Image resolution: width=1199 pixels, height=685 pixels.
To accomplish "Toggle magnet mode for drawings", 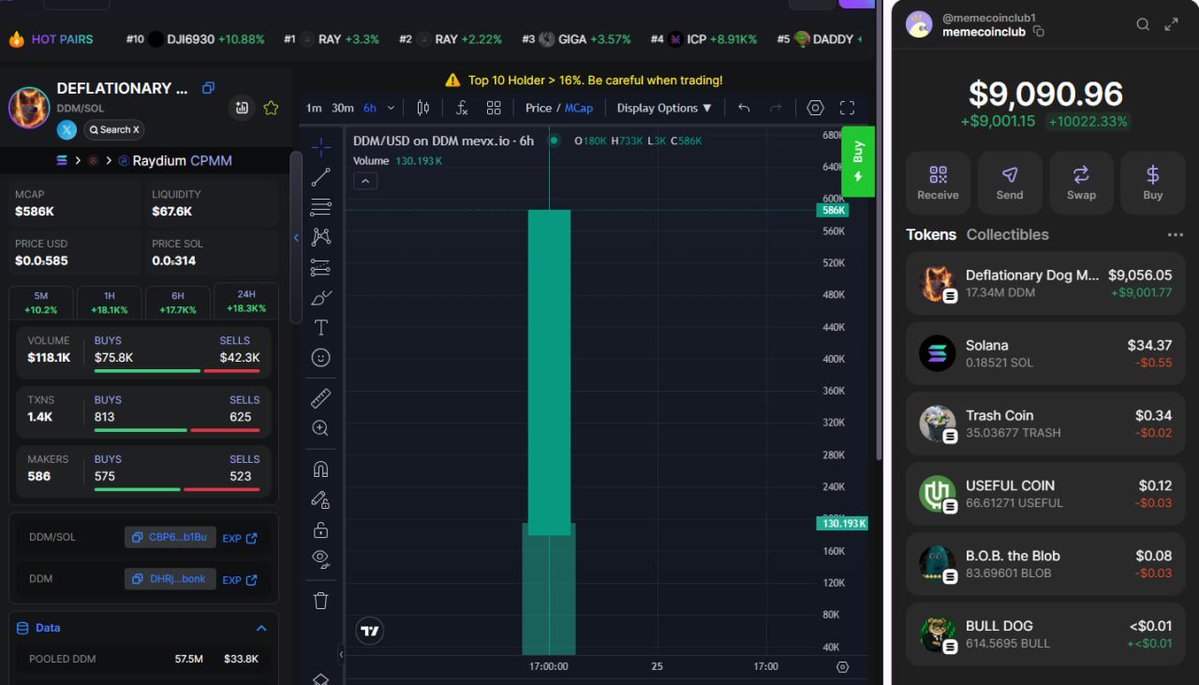I will click(320, 469).
